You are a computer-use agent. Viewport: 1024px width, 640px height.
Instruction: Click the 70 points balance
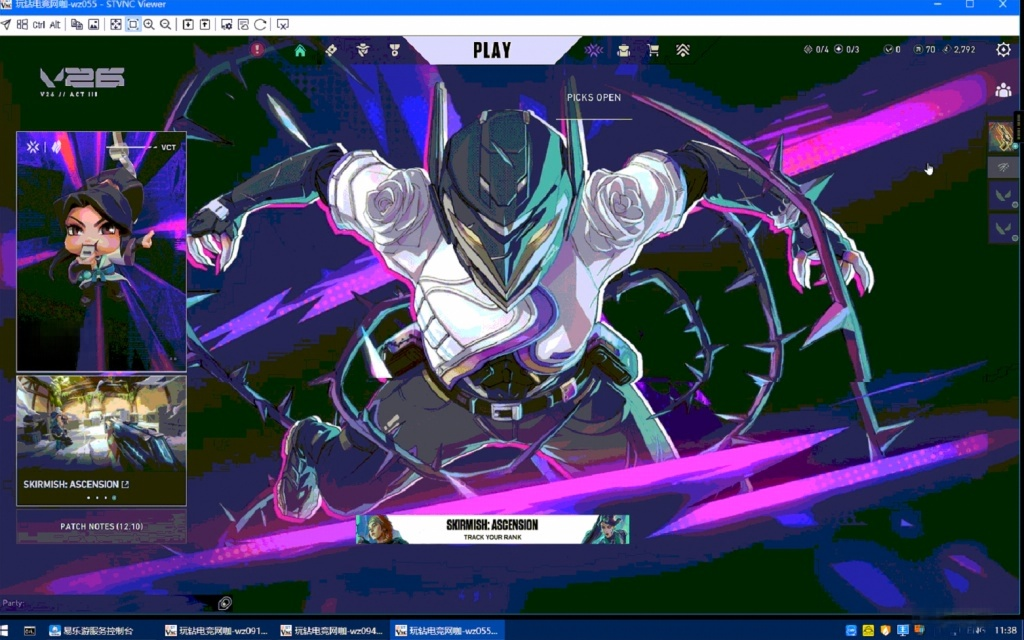pyautogui.click(x=925, y=50)
